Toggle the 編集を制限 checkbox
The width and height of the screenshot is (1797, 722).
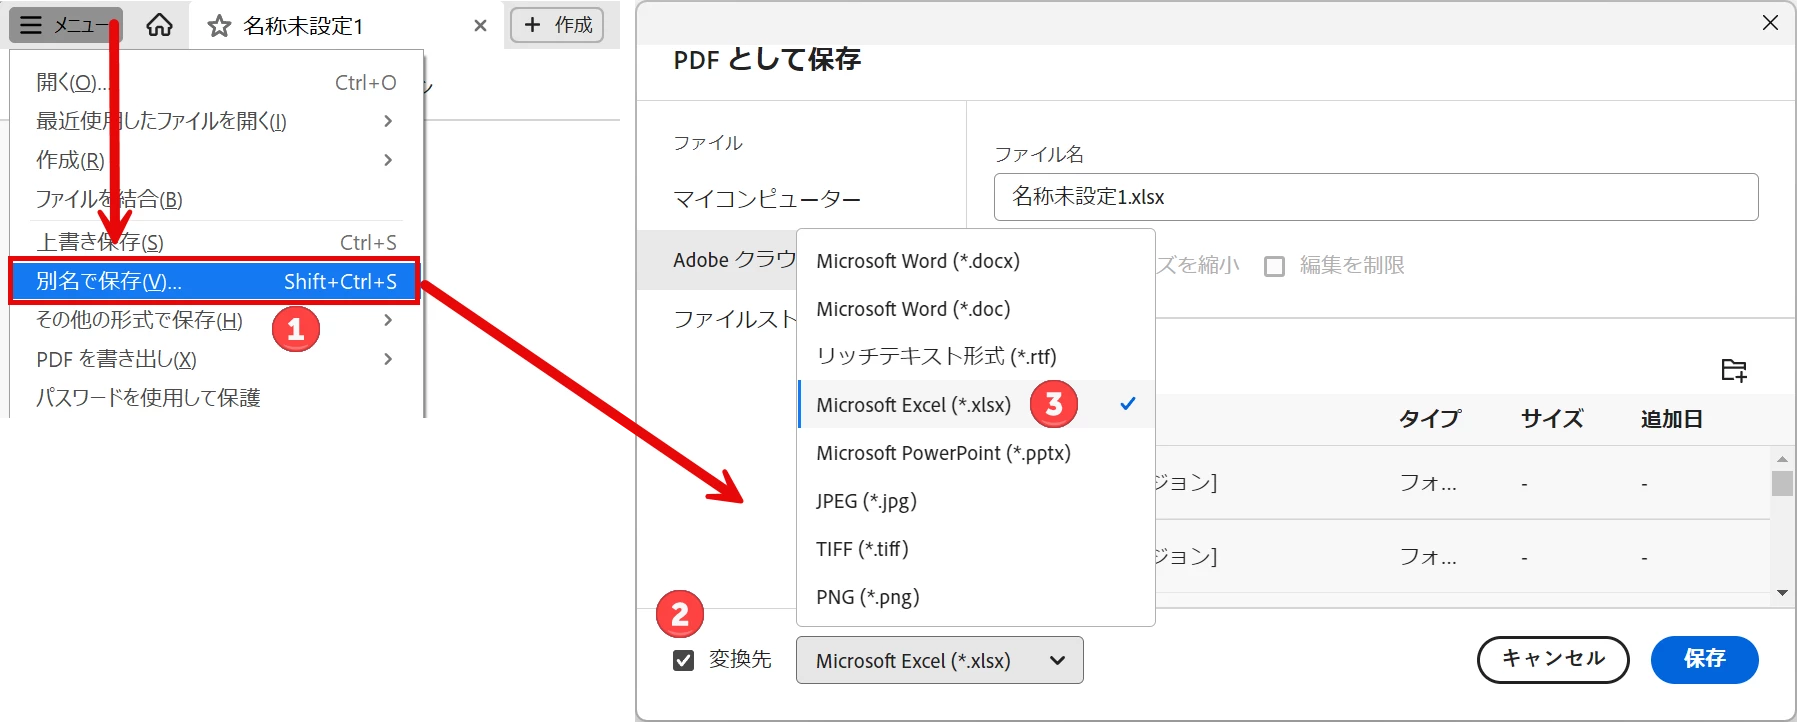[x=1274, y=266]
